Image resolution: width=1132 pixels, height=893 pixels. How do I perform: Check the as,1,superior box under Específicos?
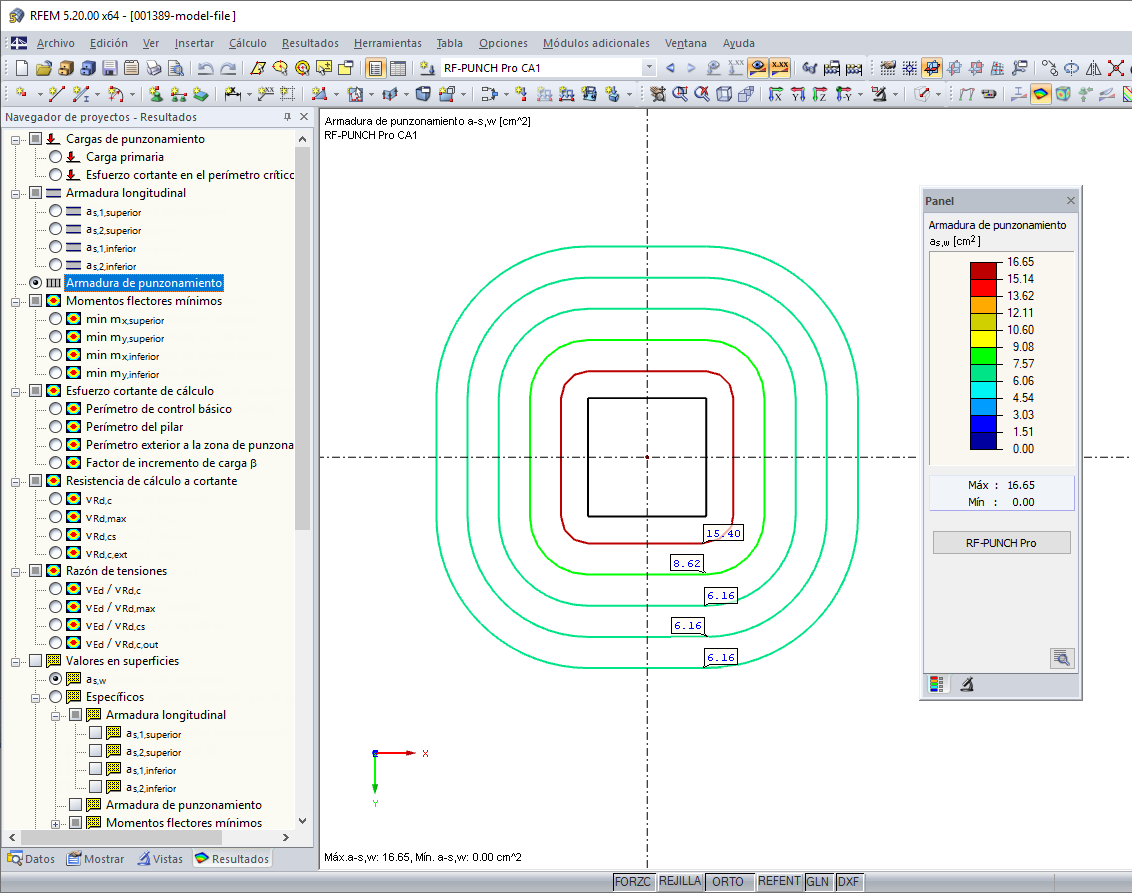[x=95, y=733]
